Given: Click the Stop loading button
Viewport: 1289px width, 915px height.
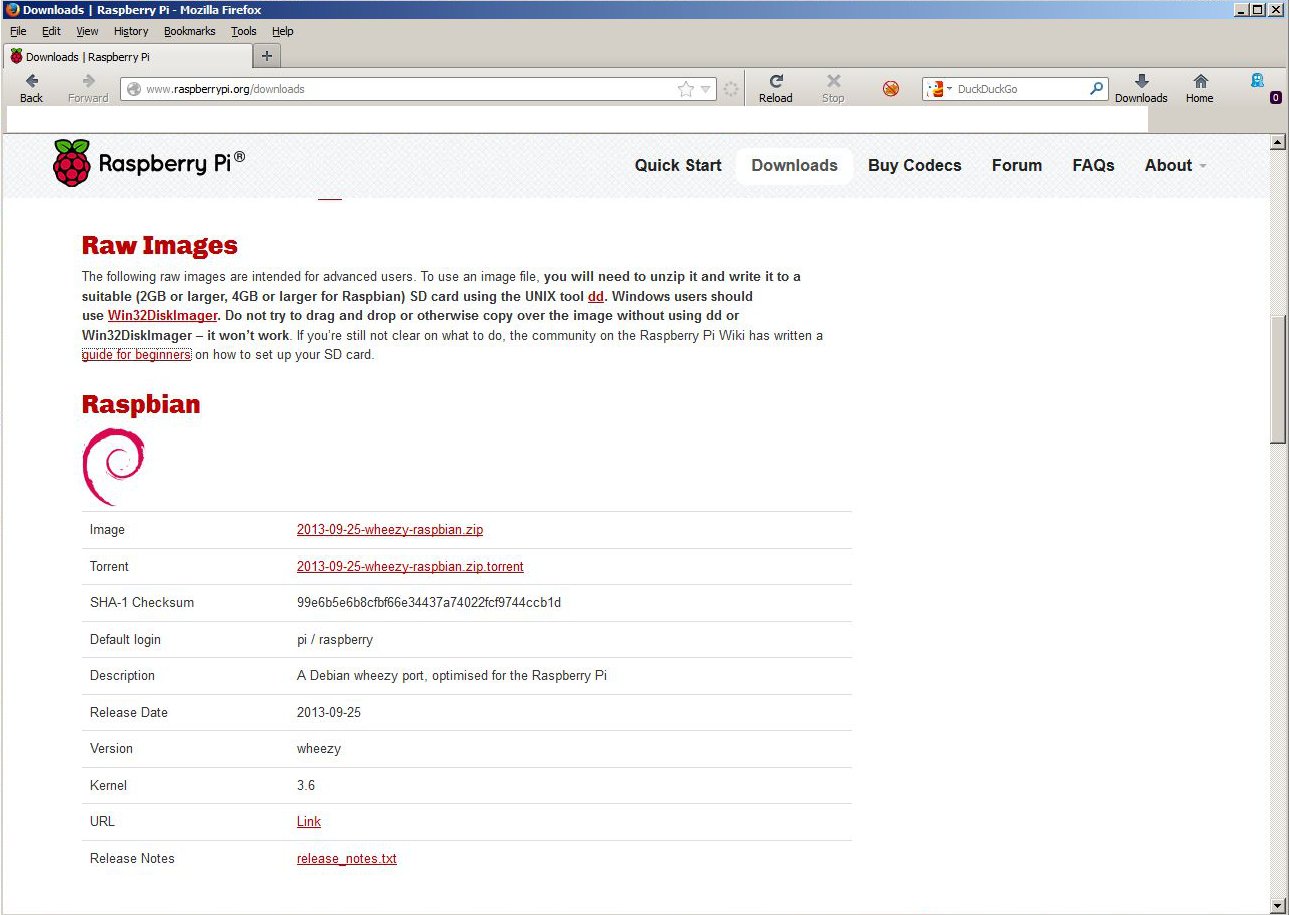Looking at the screenshot, I should point(833,88).
